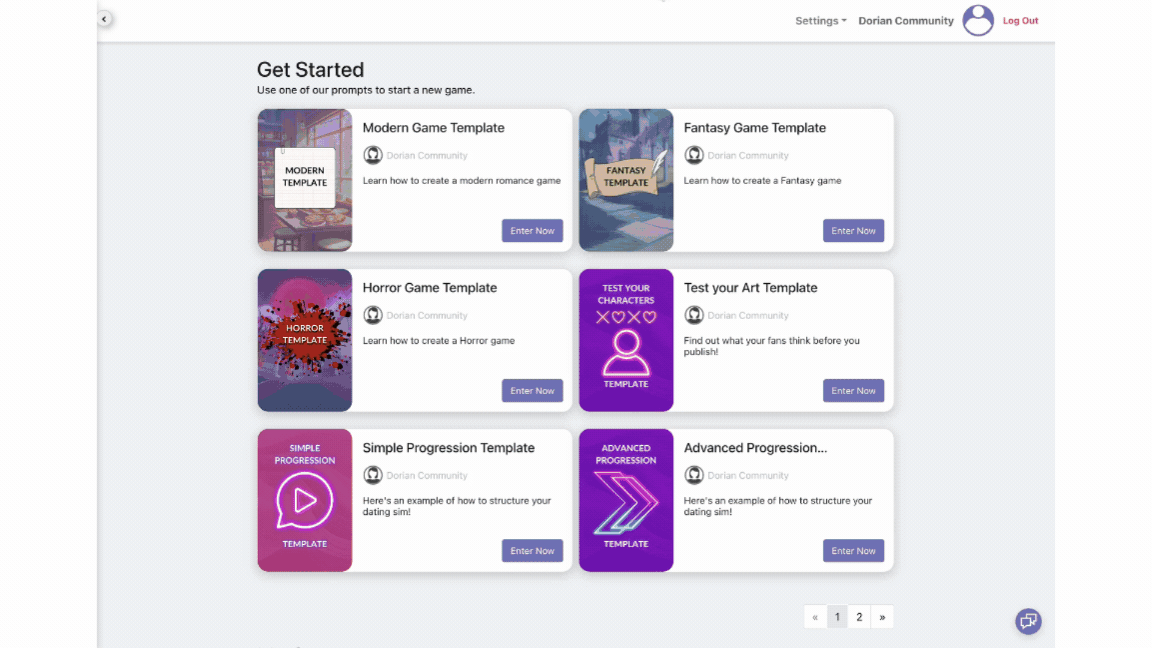The image size is (1152, 648).
Task: Open the Advanced Progression thumbnail
Action: (626, 500)
